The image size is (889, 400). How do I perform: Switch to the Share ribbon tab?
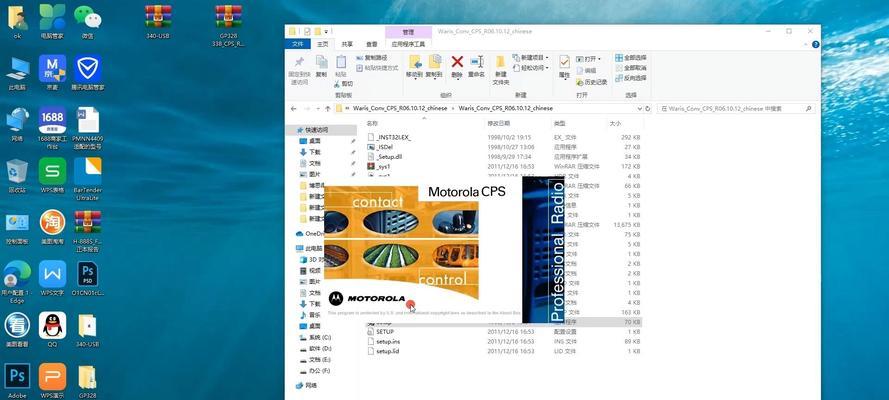click(347, 44)
